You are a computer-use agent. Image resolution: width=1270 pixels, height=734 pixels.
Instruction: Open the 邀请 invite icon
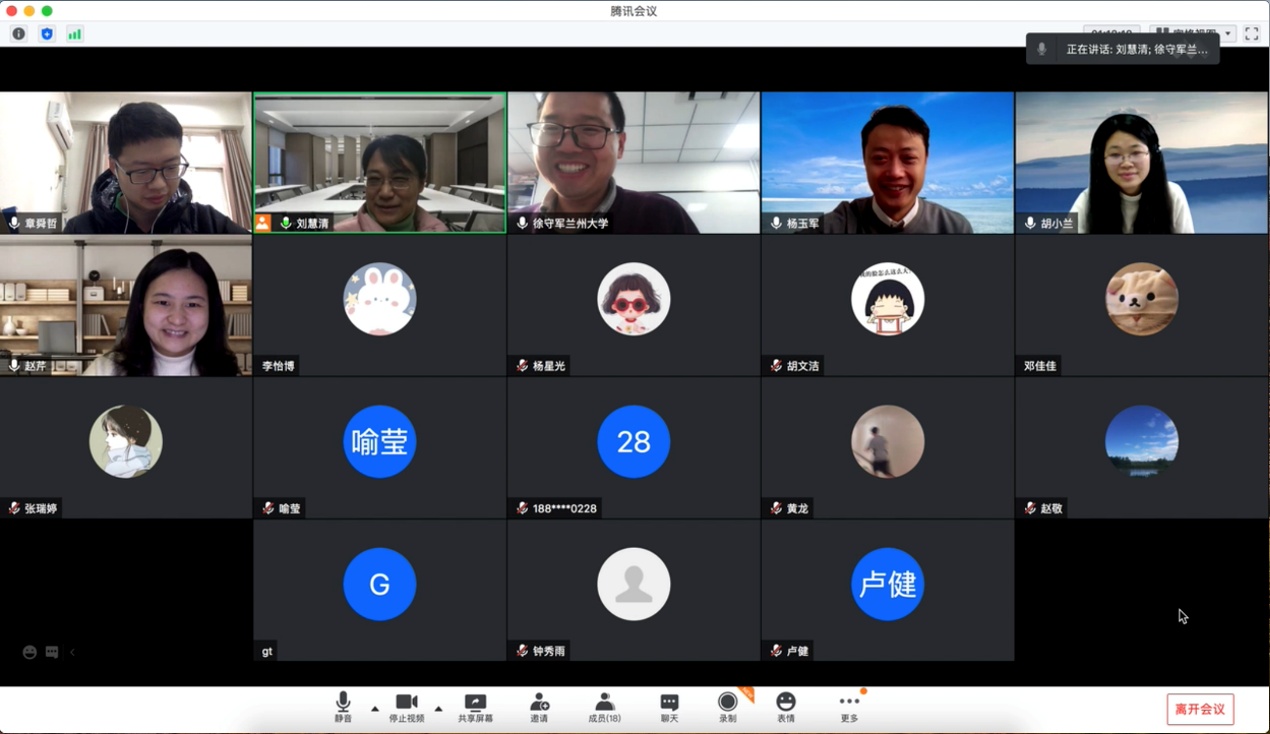pyautogui.click(x=539, y=707)
